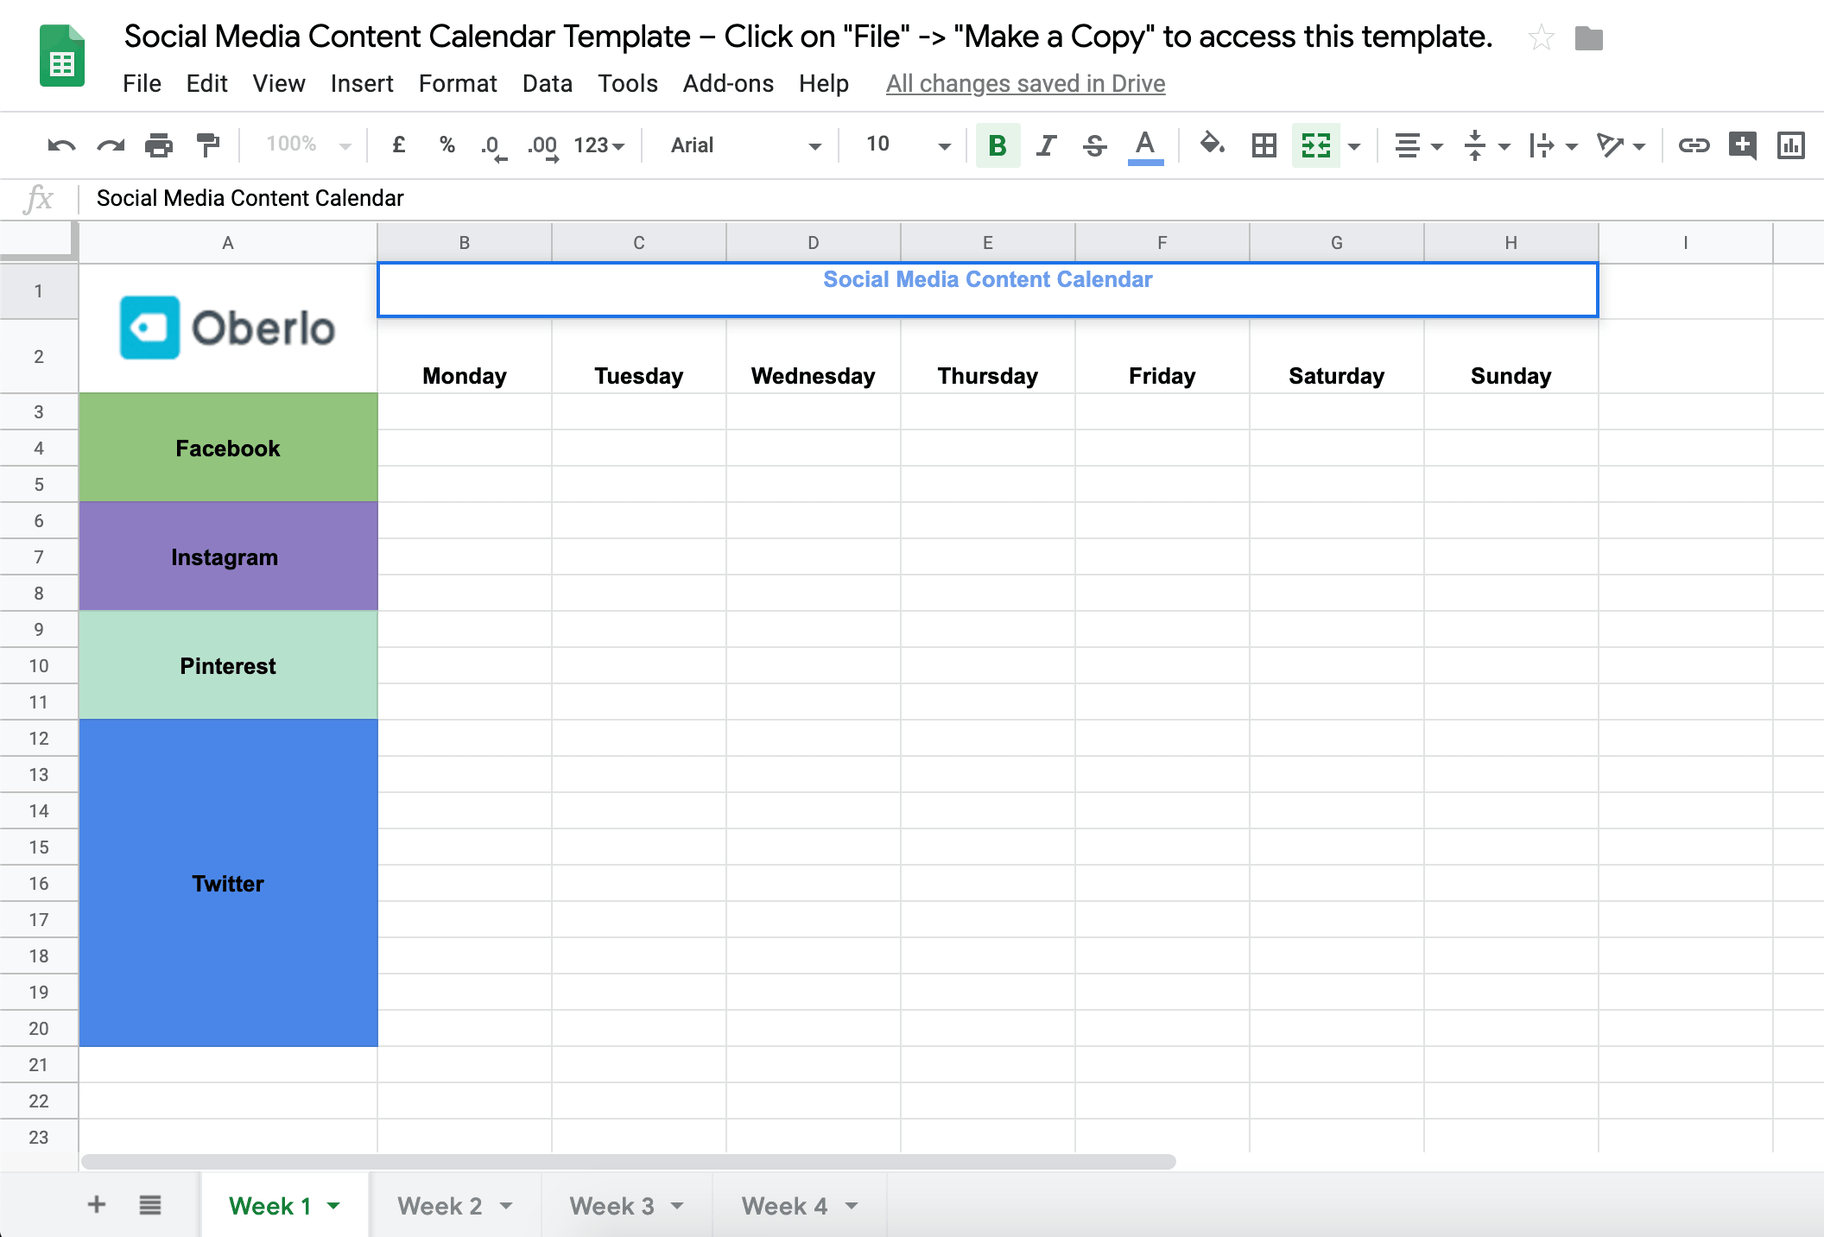Open text wrapping dropdown
The image size is (1824, 1237).
(x=1553, y=146)
